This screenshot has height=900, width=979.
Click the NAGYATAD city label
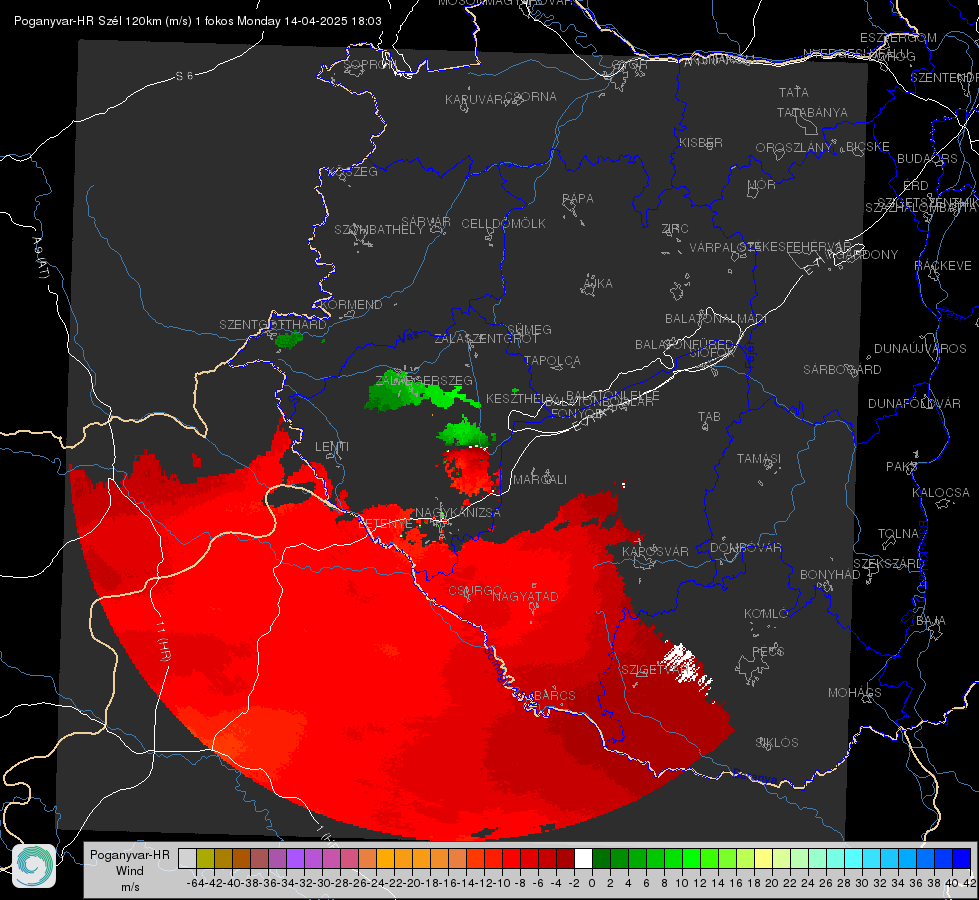point(525,596)
